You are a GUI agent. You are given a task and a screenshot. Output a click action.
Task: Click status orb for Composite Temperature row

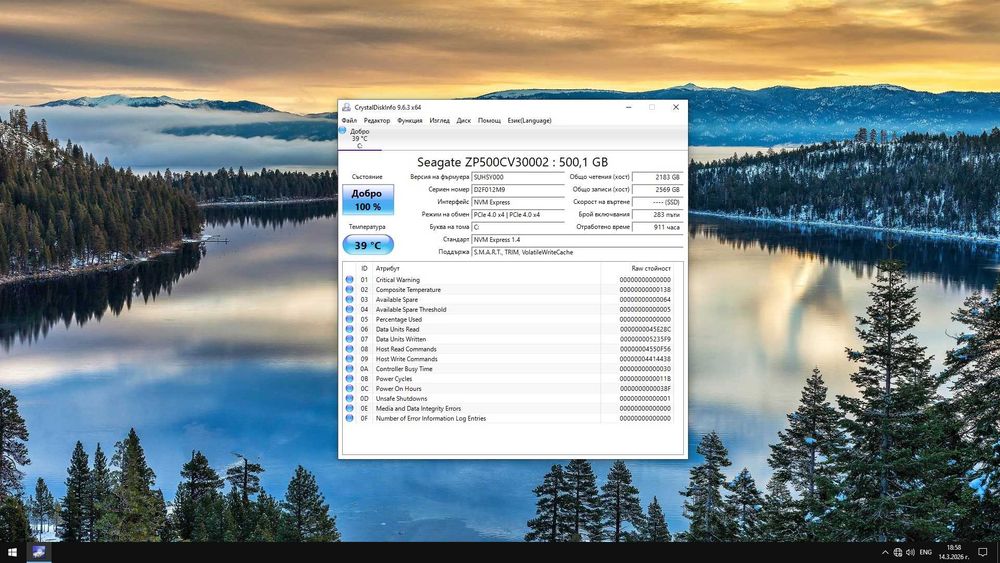tap(349, 289)
